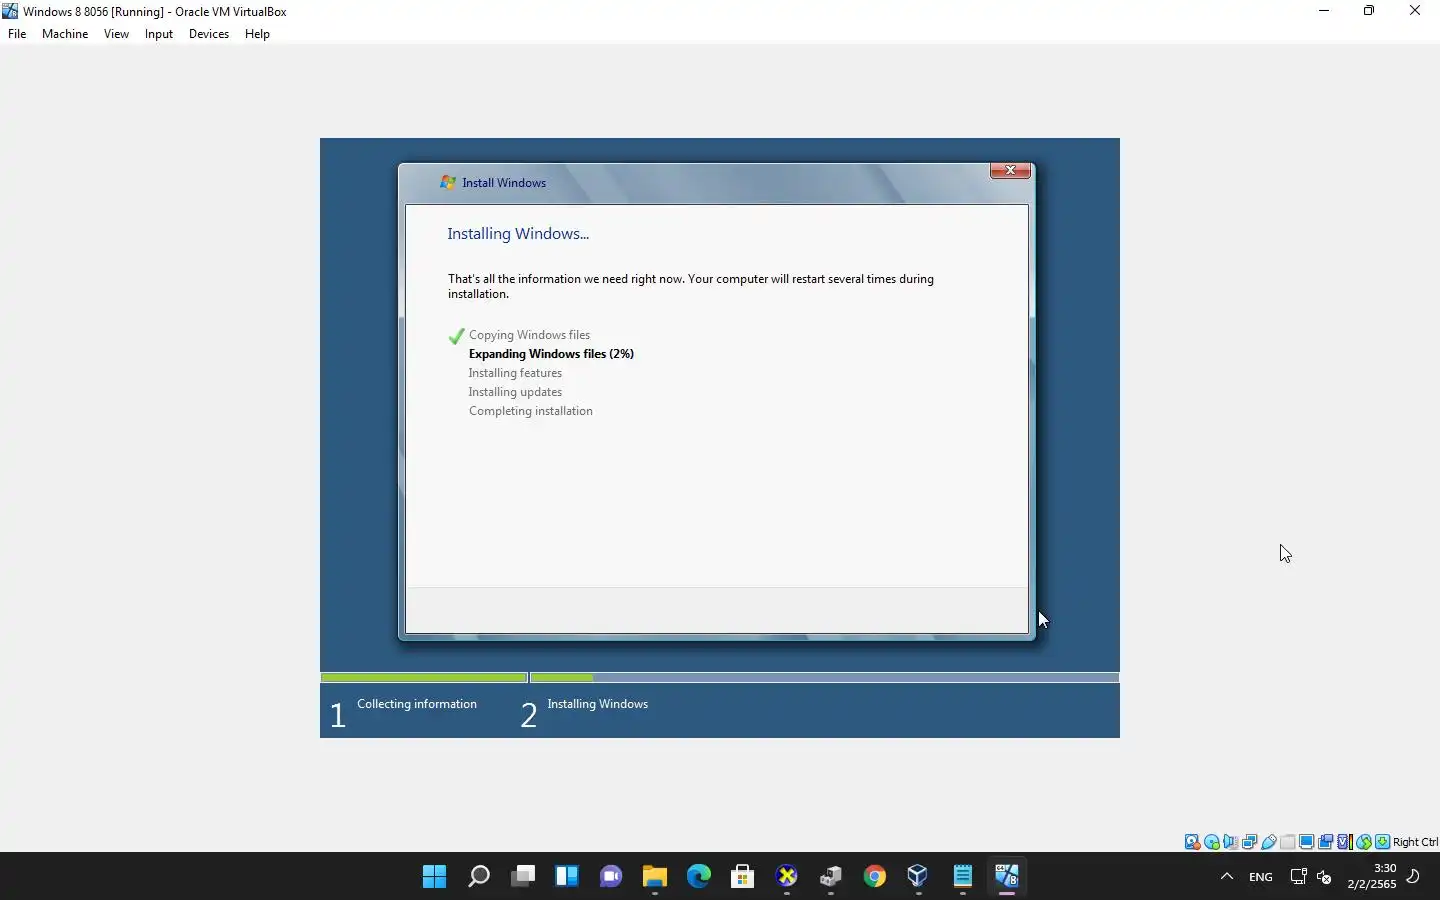
Task: Click the optical disk indicator icon
Action: pos(1212,842)
